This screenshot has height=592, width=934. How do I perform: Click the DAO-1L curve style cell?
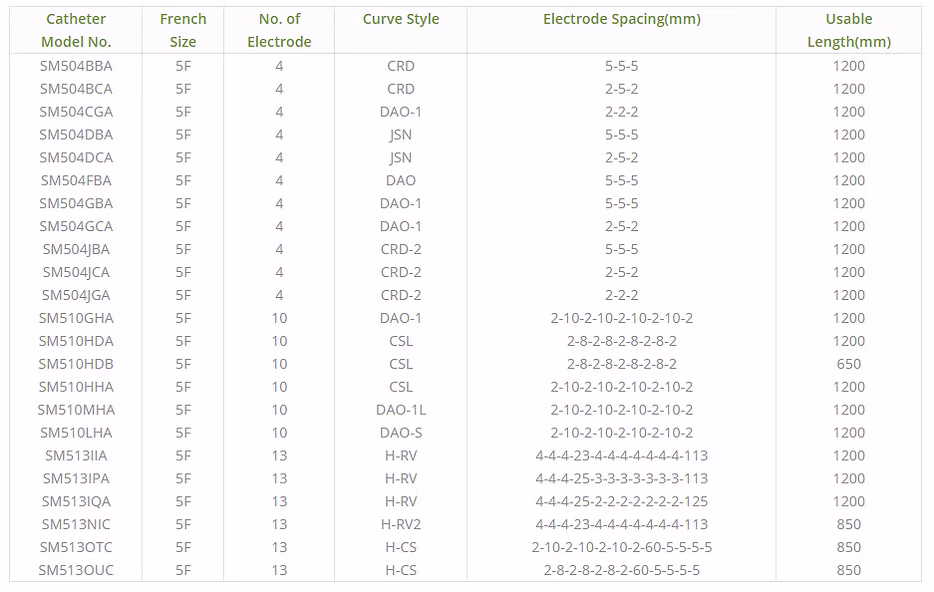click(400, 410)
